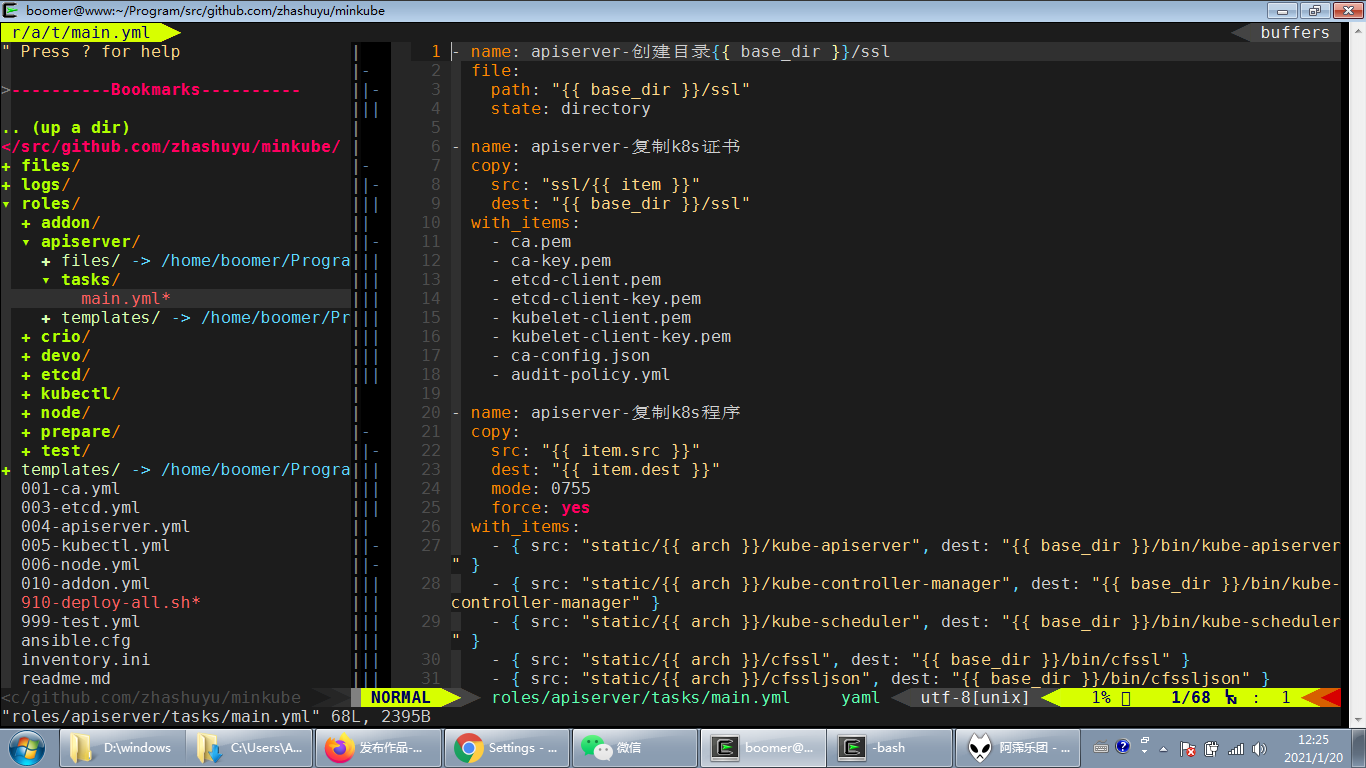Collapse the roles directory node
The image size is (1366, 768).
pyautogui.click(x=7, y=204)
